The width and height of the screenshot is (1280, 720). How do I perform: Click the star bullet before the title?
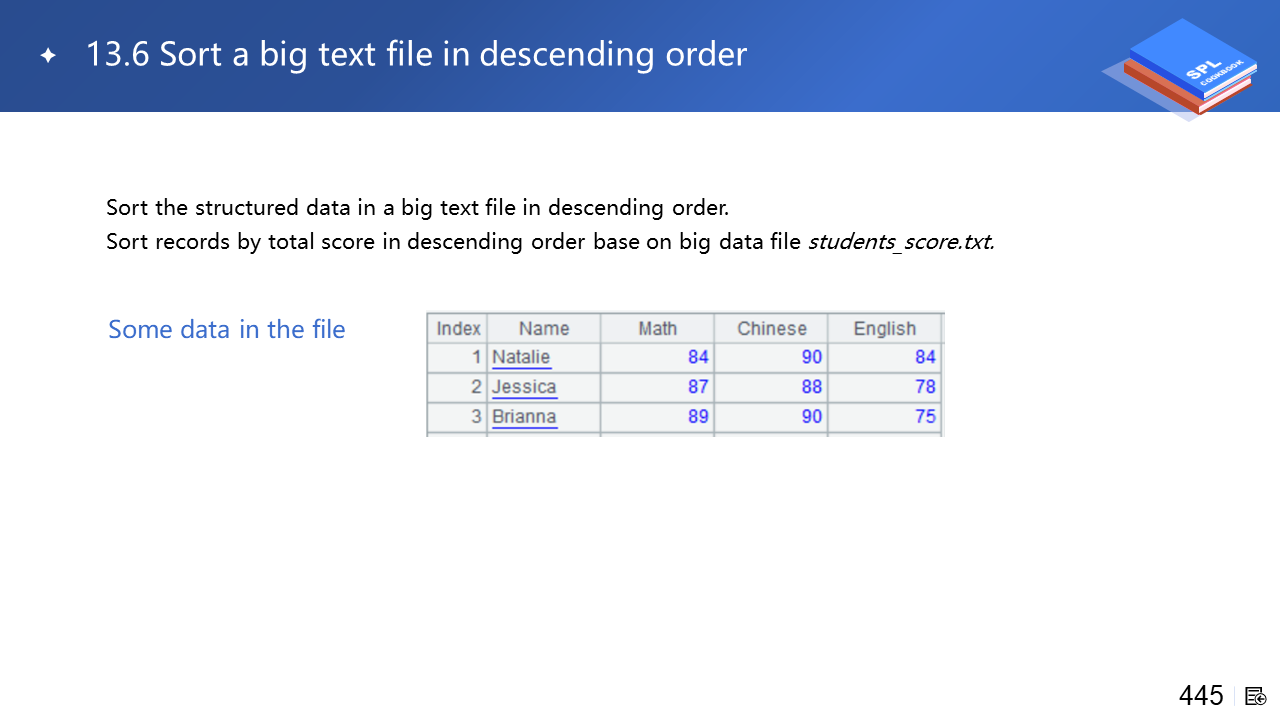click(x=48, y=56)
